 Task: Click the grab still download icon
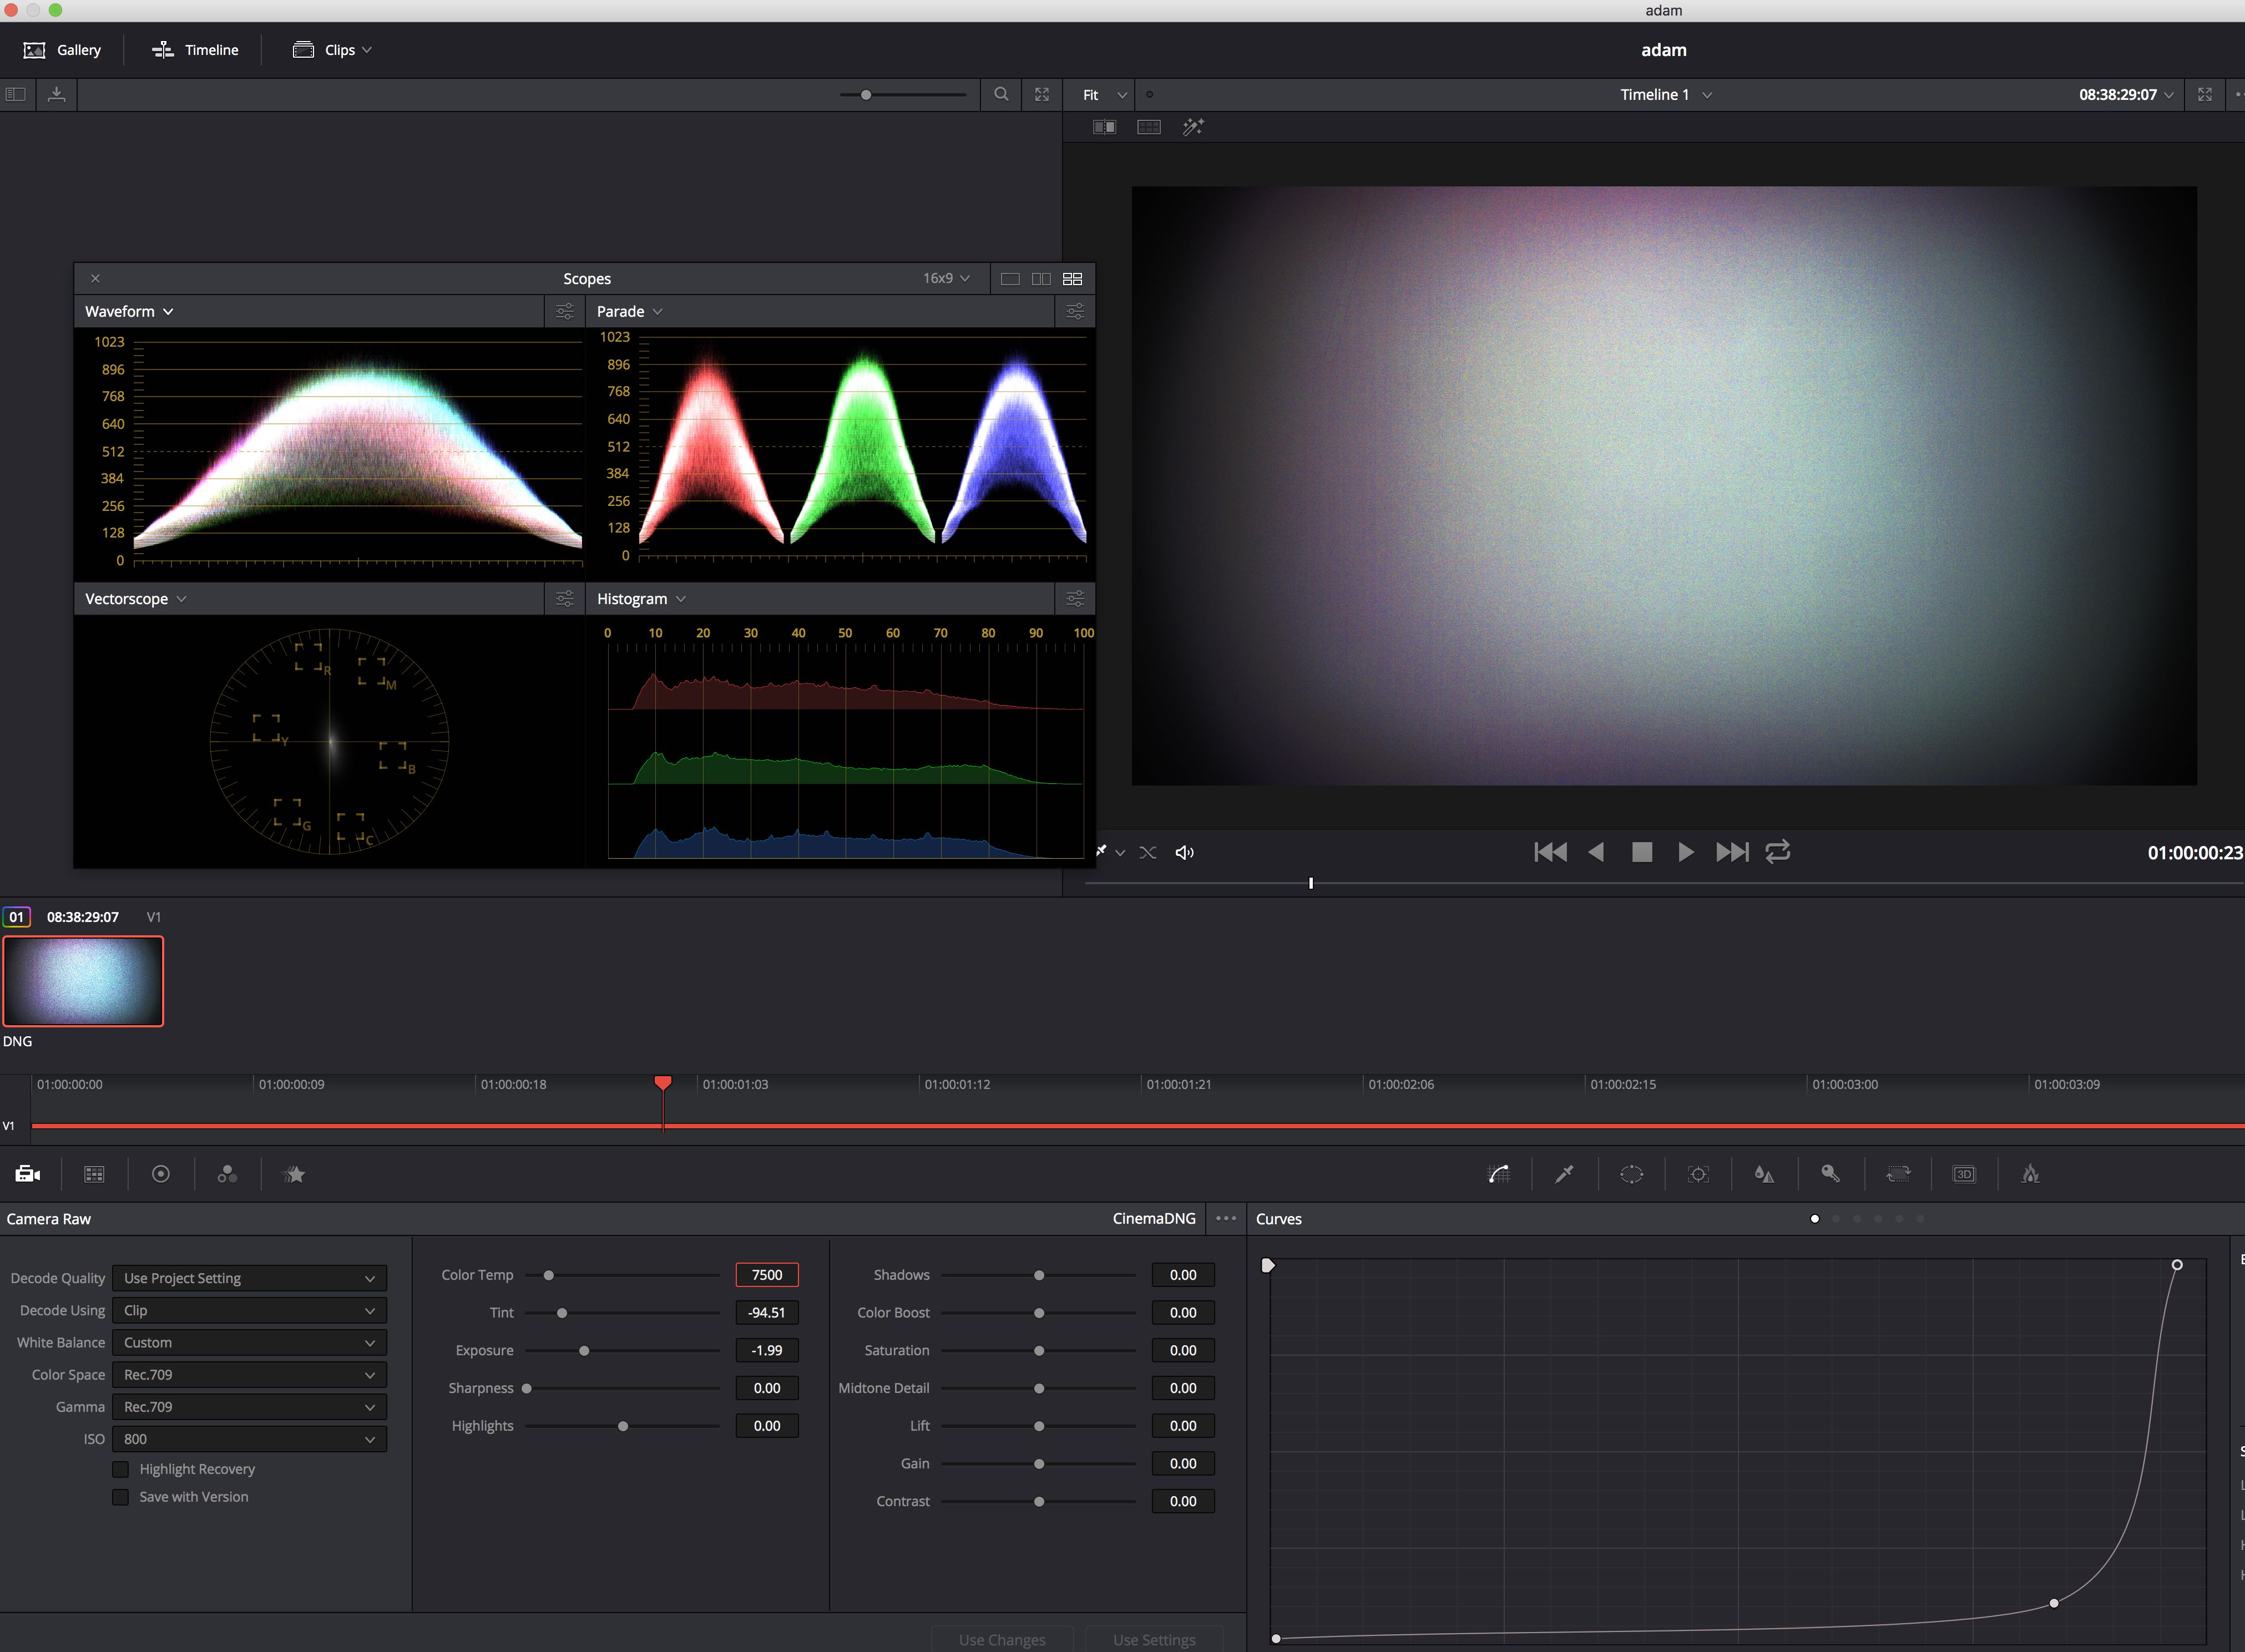(x=57, y=94)
